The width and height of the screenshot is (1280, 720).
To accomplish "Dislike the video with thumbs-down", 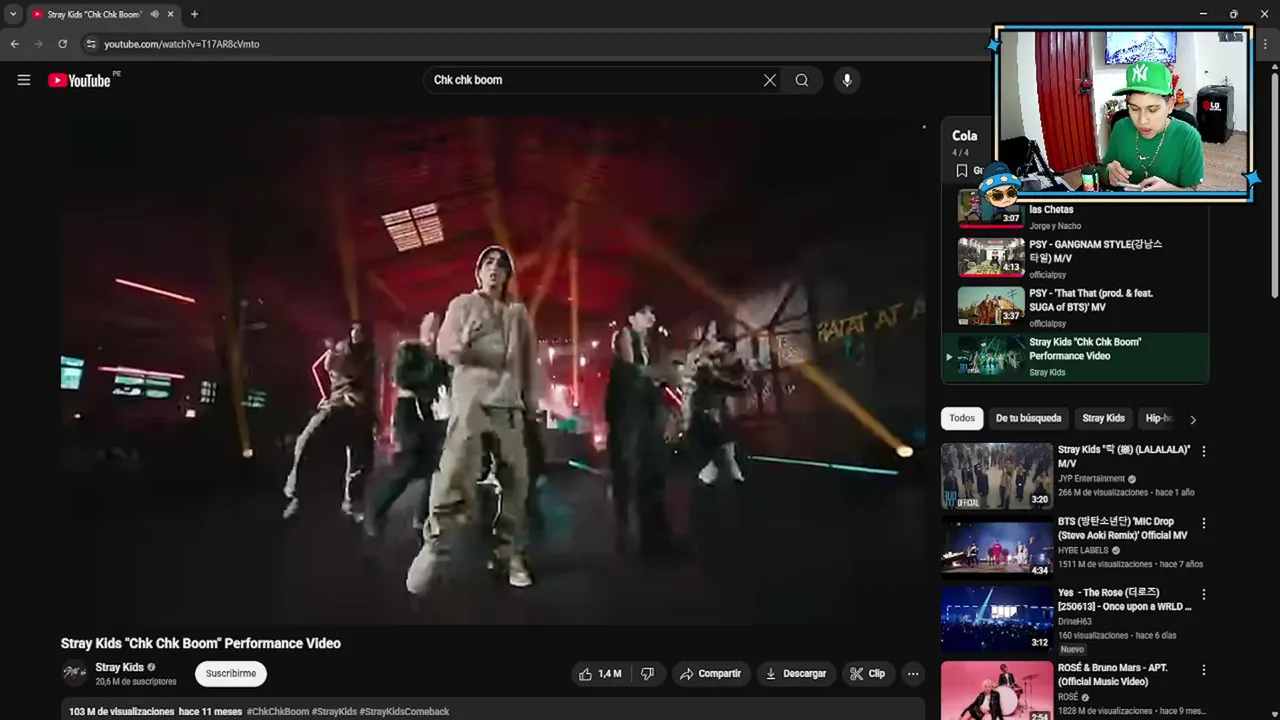I will click(647, 674).
